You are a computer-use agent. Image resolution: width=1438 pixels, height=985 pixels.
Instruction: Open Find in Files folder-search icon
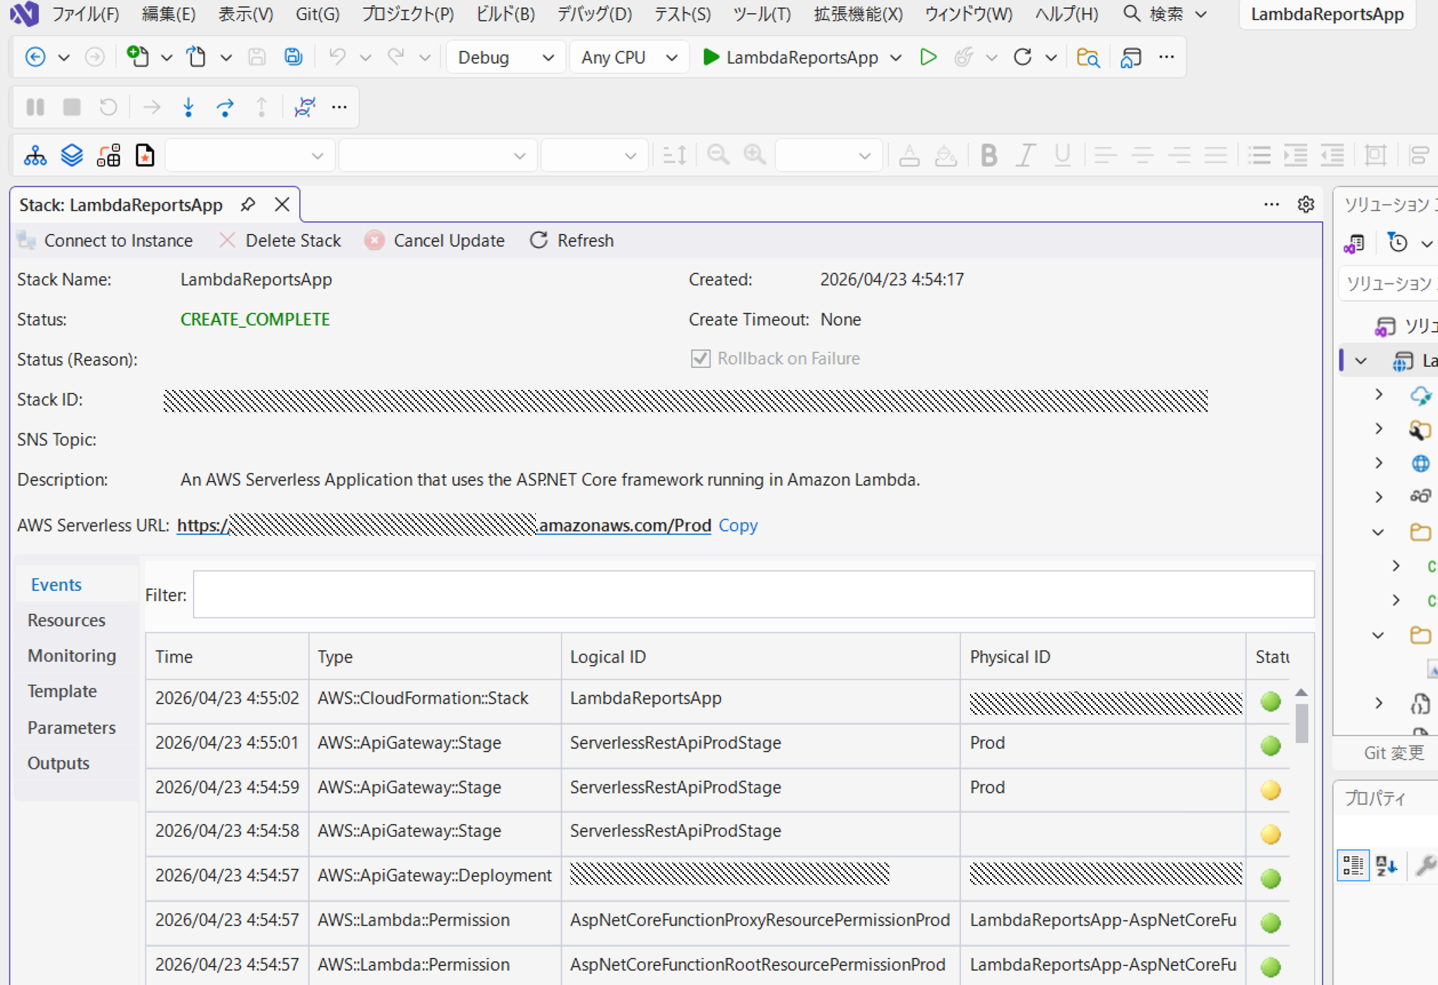click(x=1088, y=57)
